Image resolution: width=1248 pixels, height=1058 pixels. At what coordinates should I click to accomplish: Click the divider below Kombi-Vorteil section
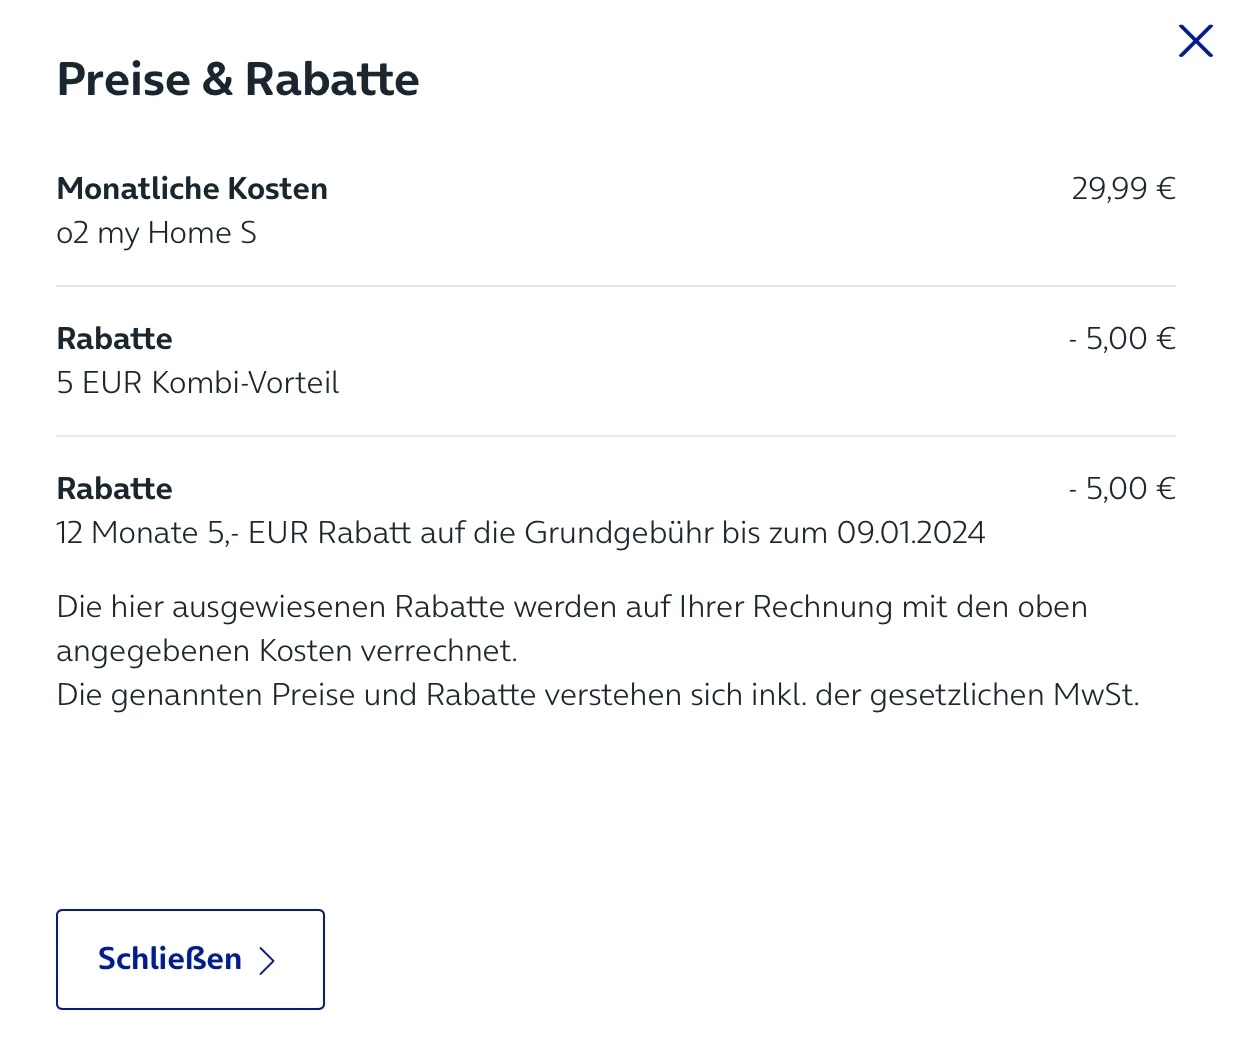[x=615, y=436]
